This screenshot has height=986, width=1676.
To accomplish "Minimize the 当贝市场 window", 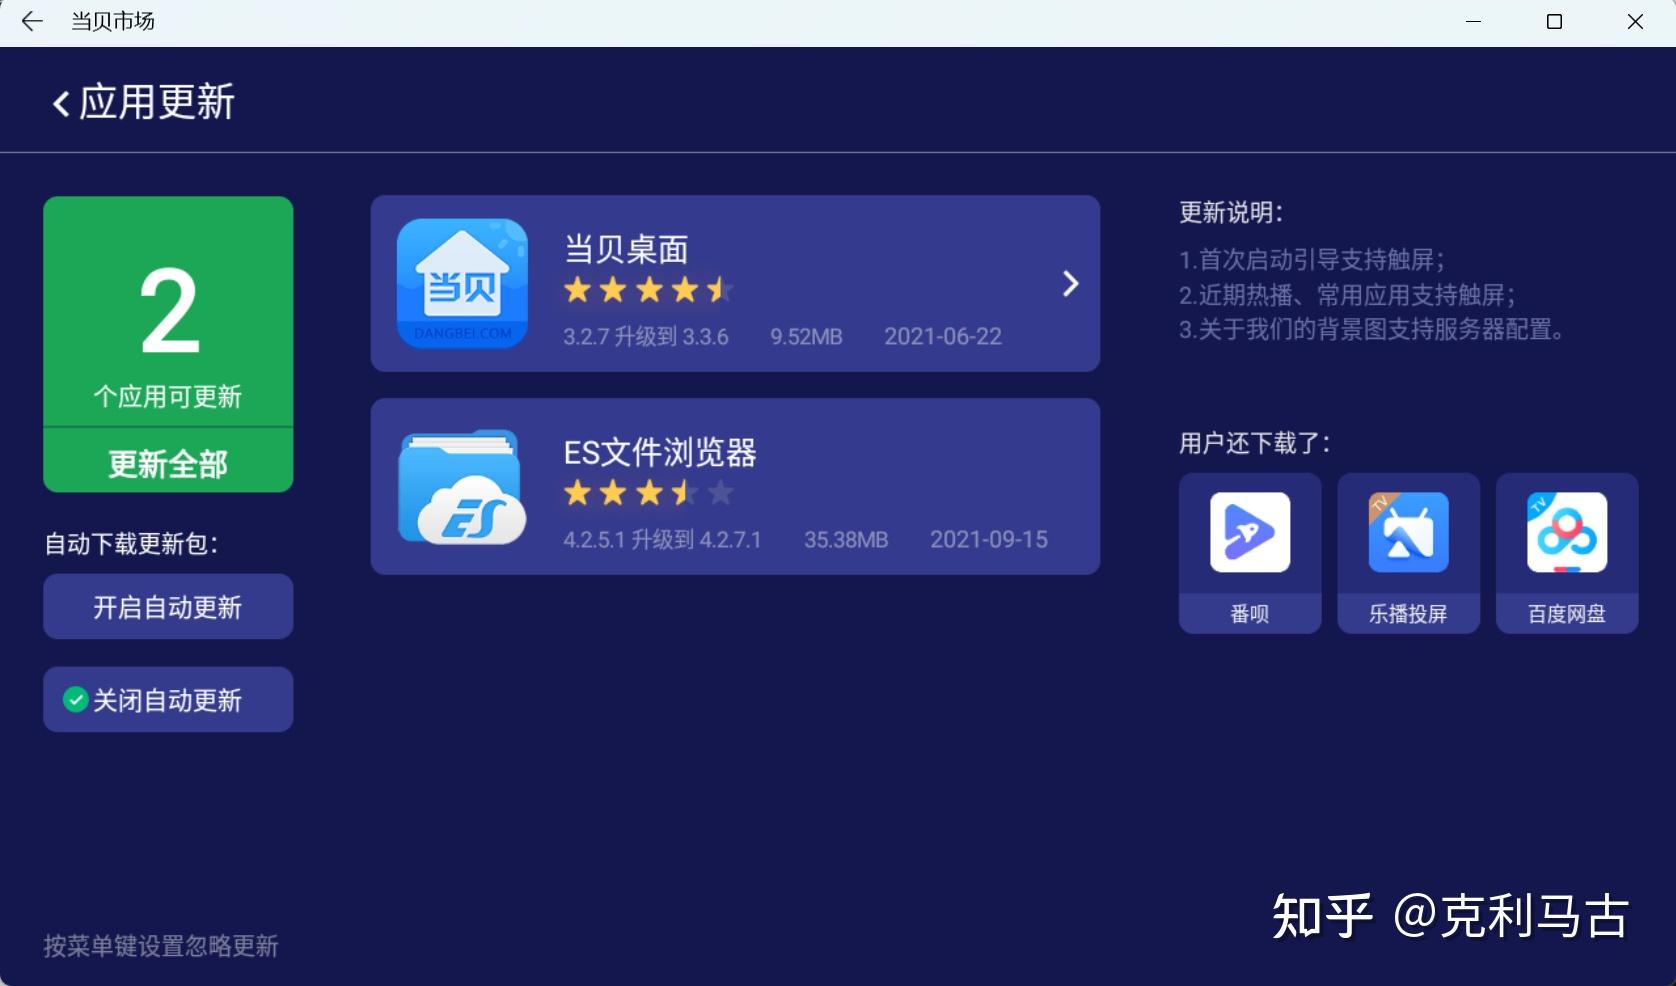I will click(x=1473, y=21).
